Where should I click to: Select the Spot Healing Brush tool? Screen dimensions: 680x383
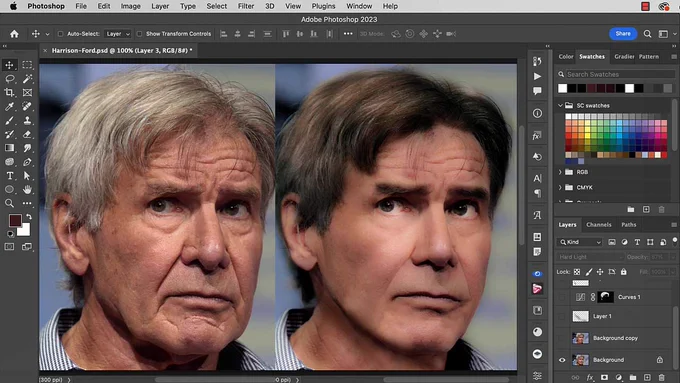point(27,106)
